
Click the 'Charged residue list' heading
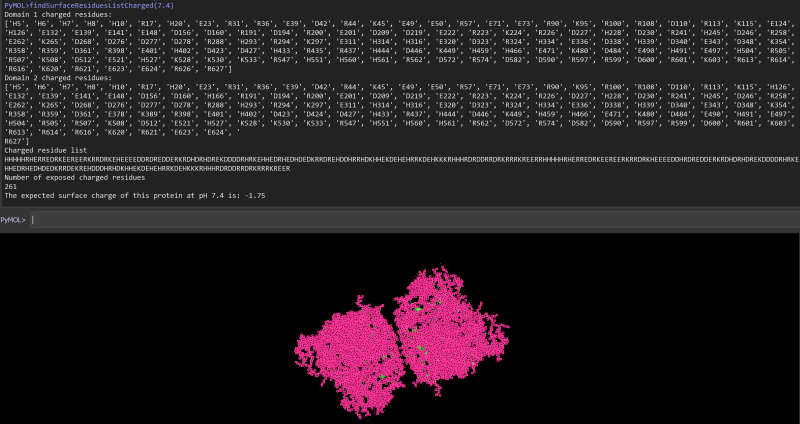tap(46, 151)
